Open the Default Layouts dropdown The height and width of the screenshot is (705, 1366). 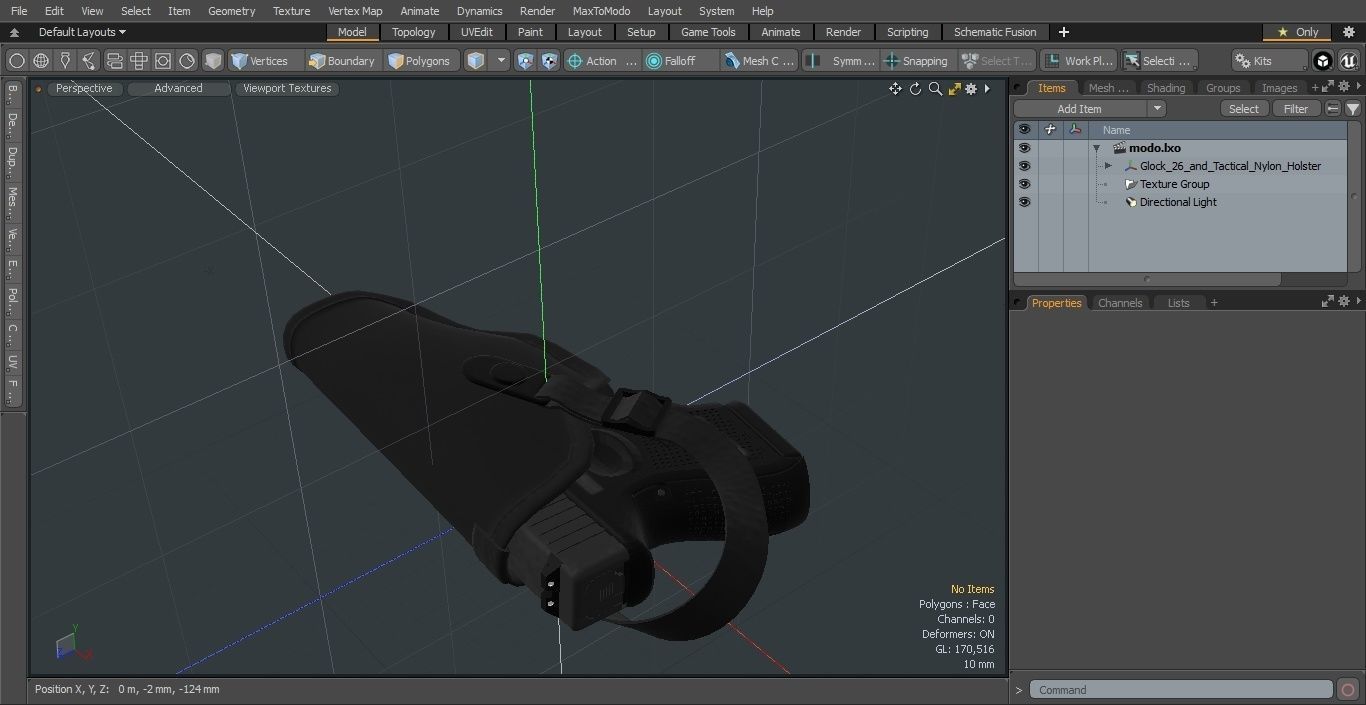point(82,32)
